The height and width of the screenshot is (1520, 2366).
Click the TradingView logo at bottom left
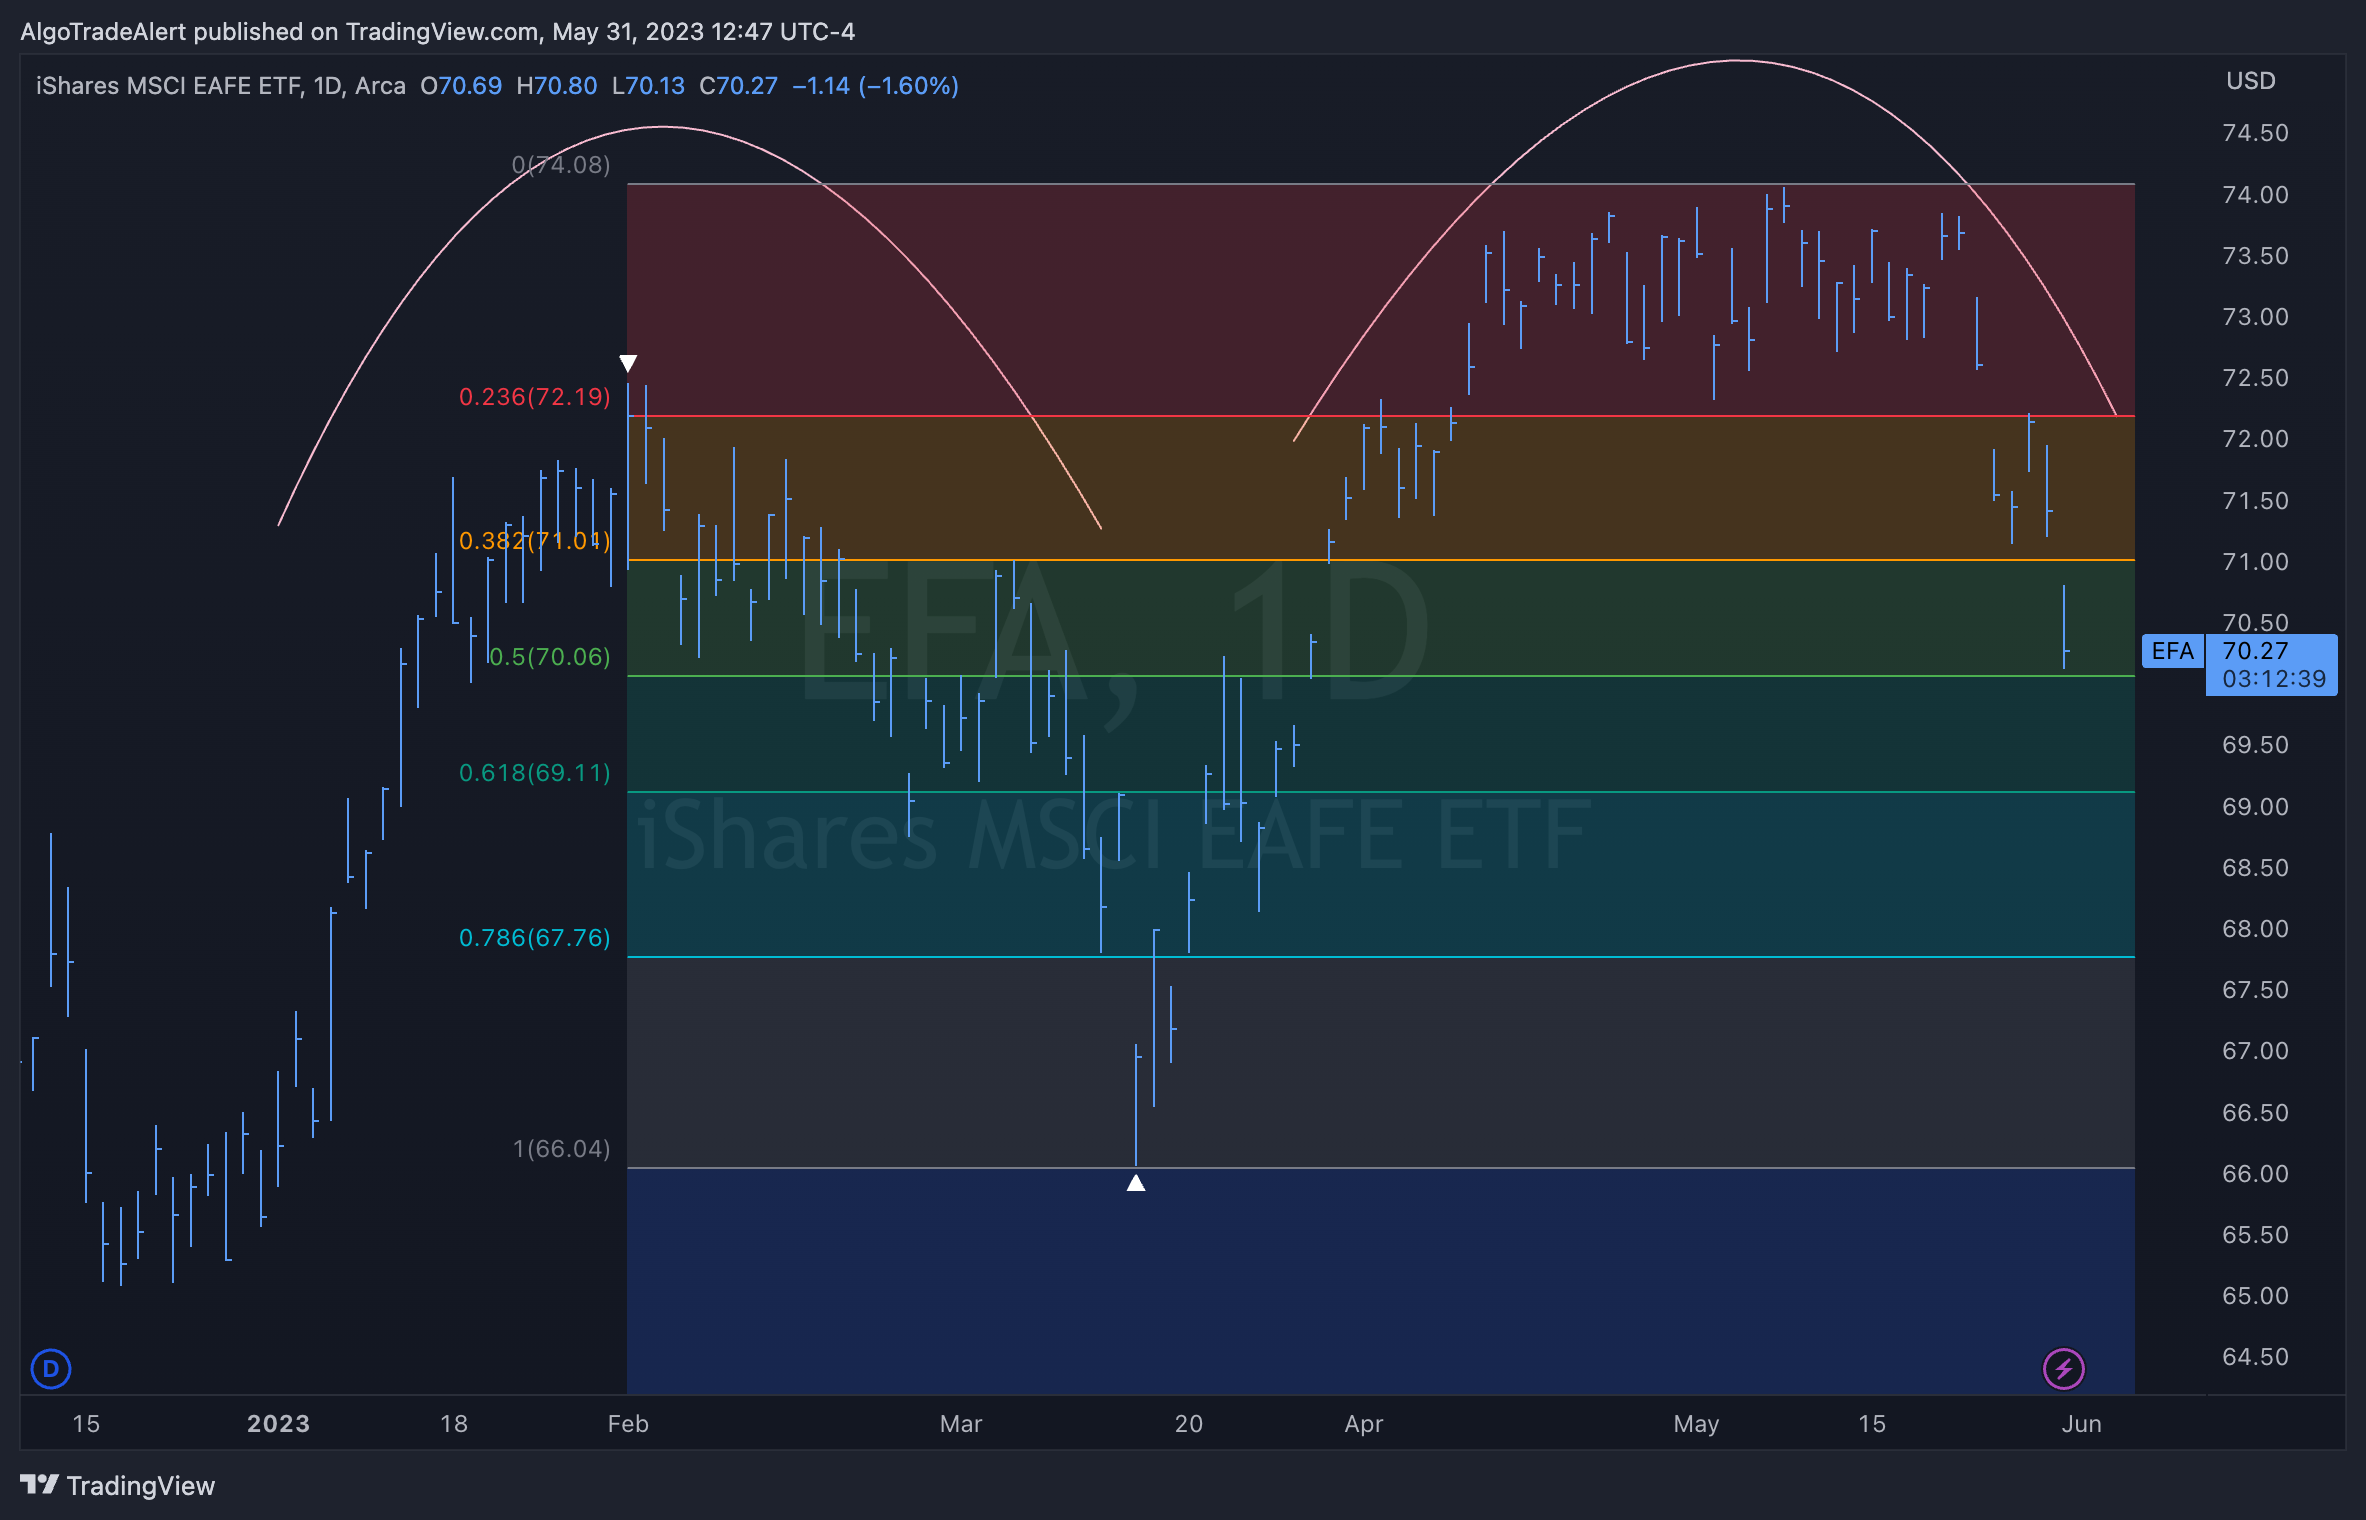[117, 1485]
